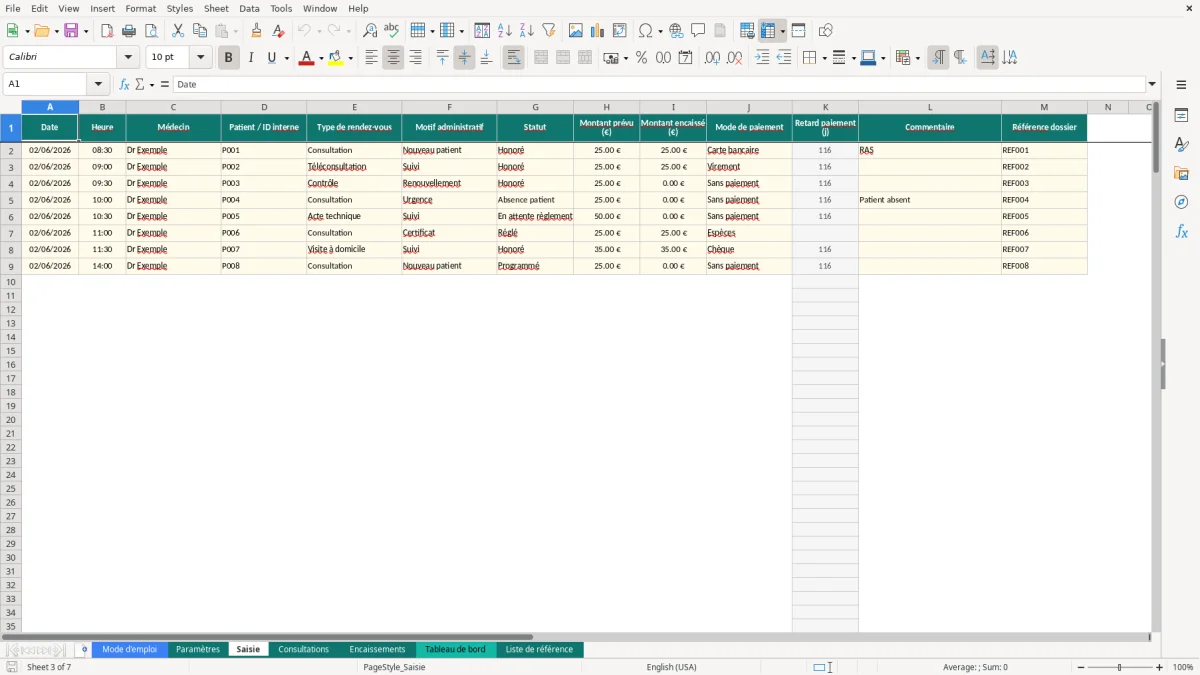
Task: Insert a special character (omega icon)
Action: pos(645,31)
